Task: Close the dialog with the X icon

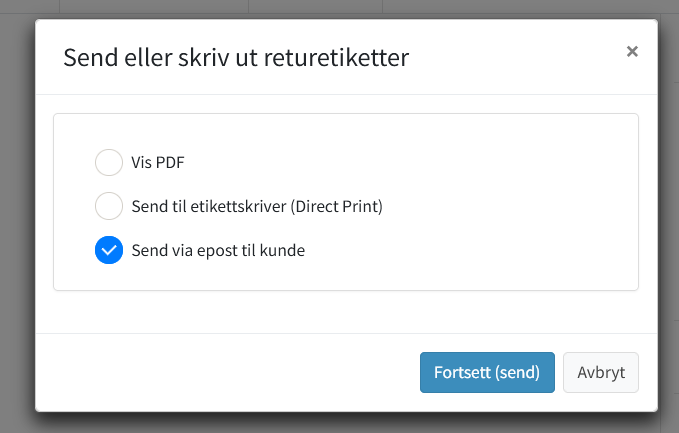Action: coord(632,52)
